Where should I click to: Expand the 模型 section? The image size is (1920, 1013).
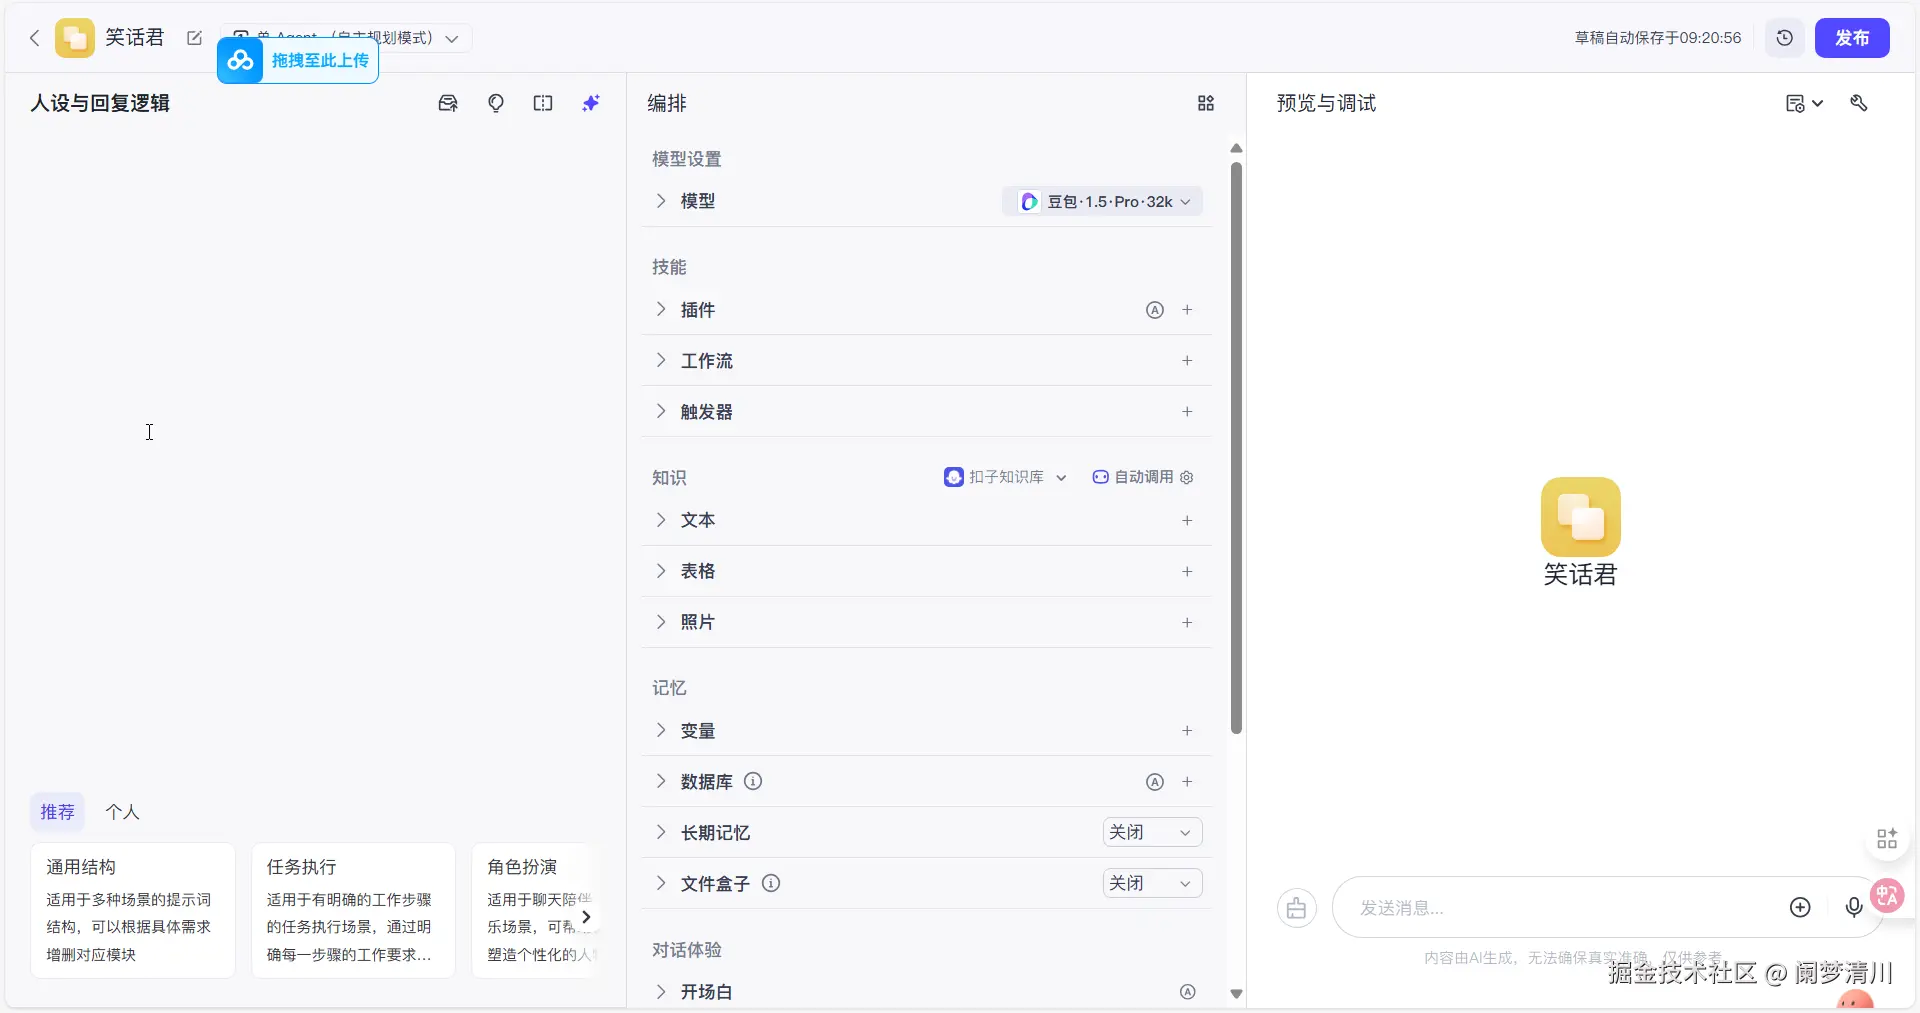pos(661,201)
